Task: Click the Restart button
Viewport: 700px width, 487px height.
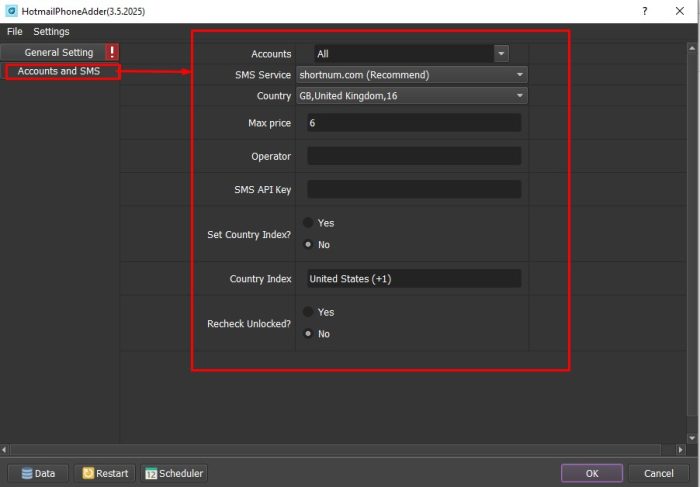Action: click(106, 473)
